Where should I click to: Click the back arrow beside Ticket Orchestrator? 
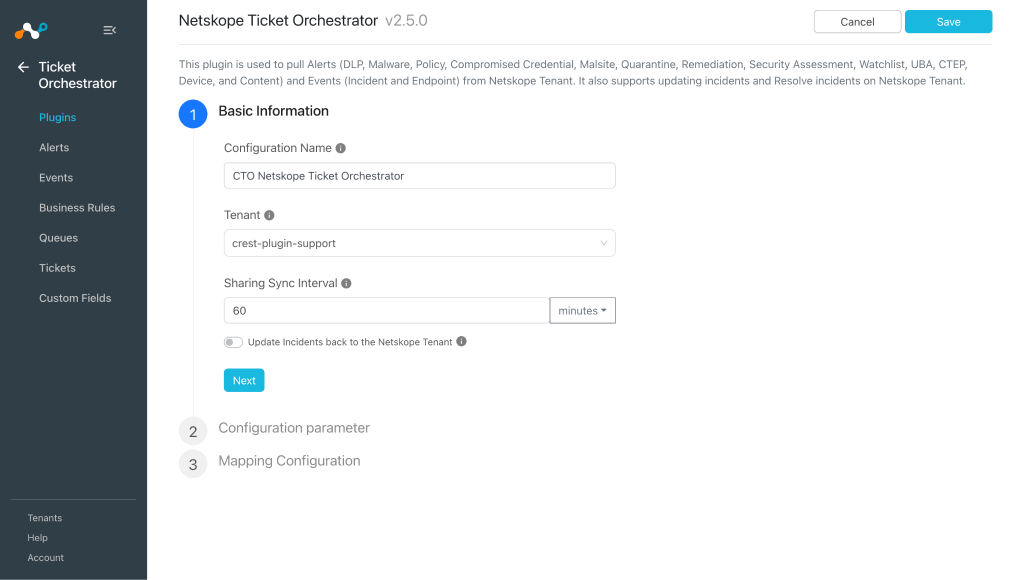[x=24, y=67]
